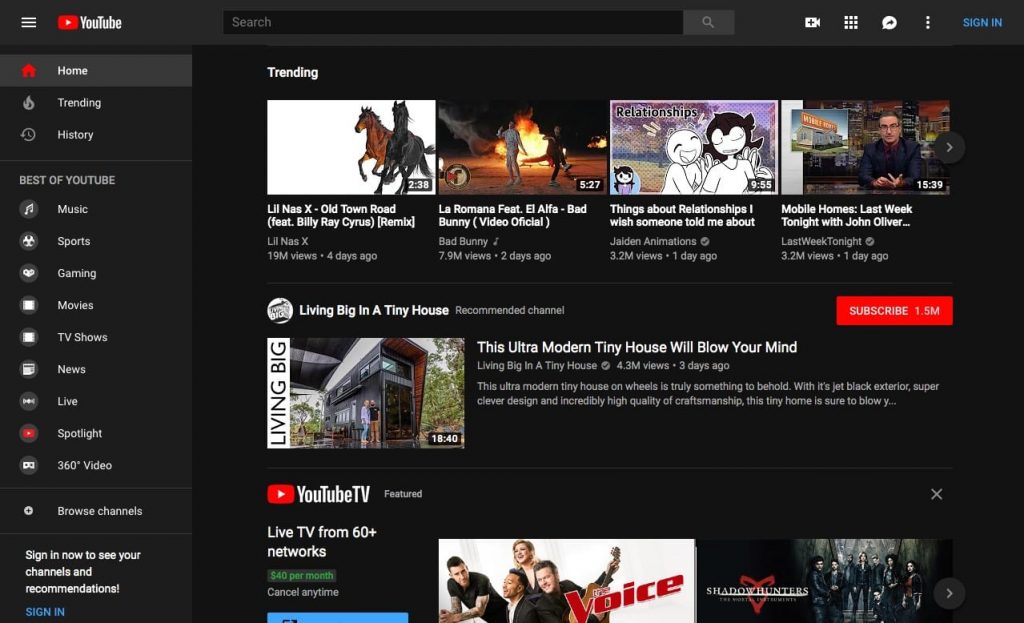
Task: Open the create video camera icon
Action: click(x=812, y=22)
